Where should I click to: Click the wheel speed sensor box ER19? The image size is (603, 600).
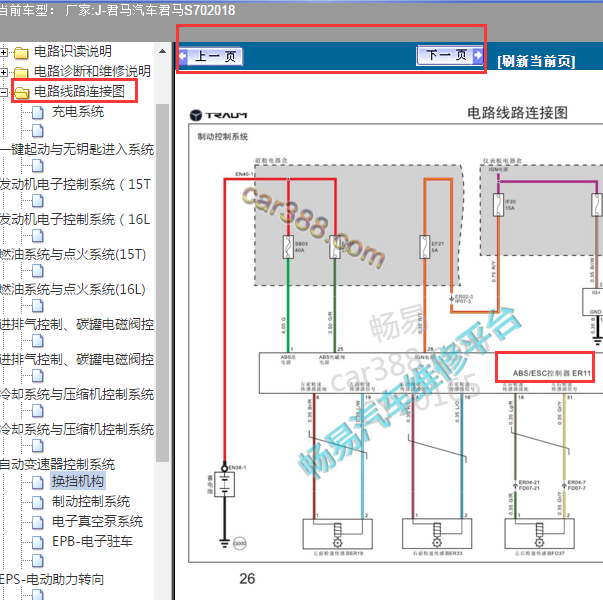click(x=338, y=534)
